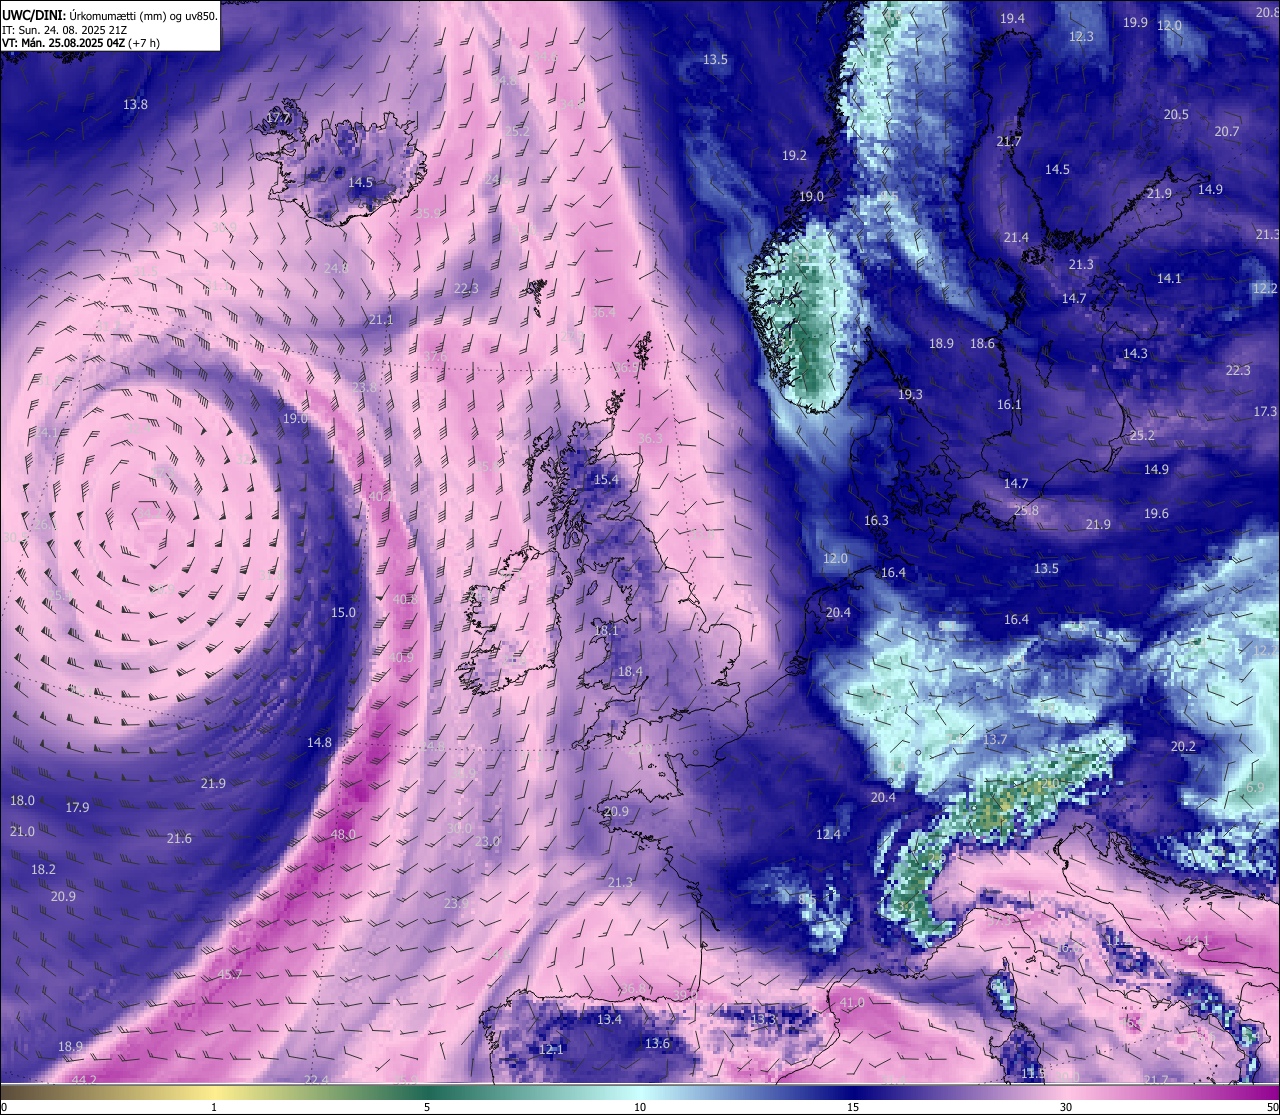Click the 36.3 value northeast of Scotland

pos(649,438)
